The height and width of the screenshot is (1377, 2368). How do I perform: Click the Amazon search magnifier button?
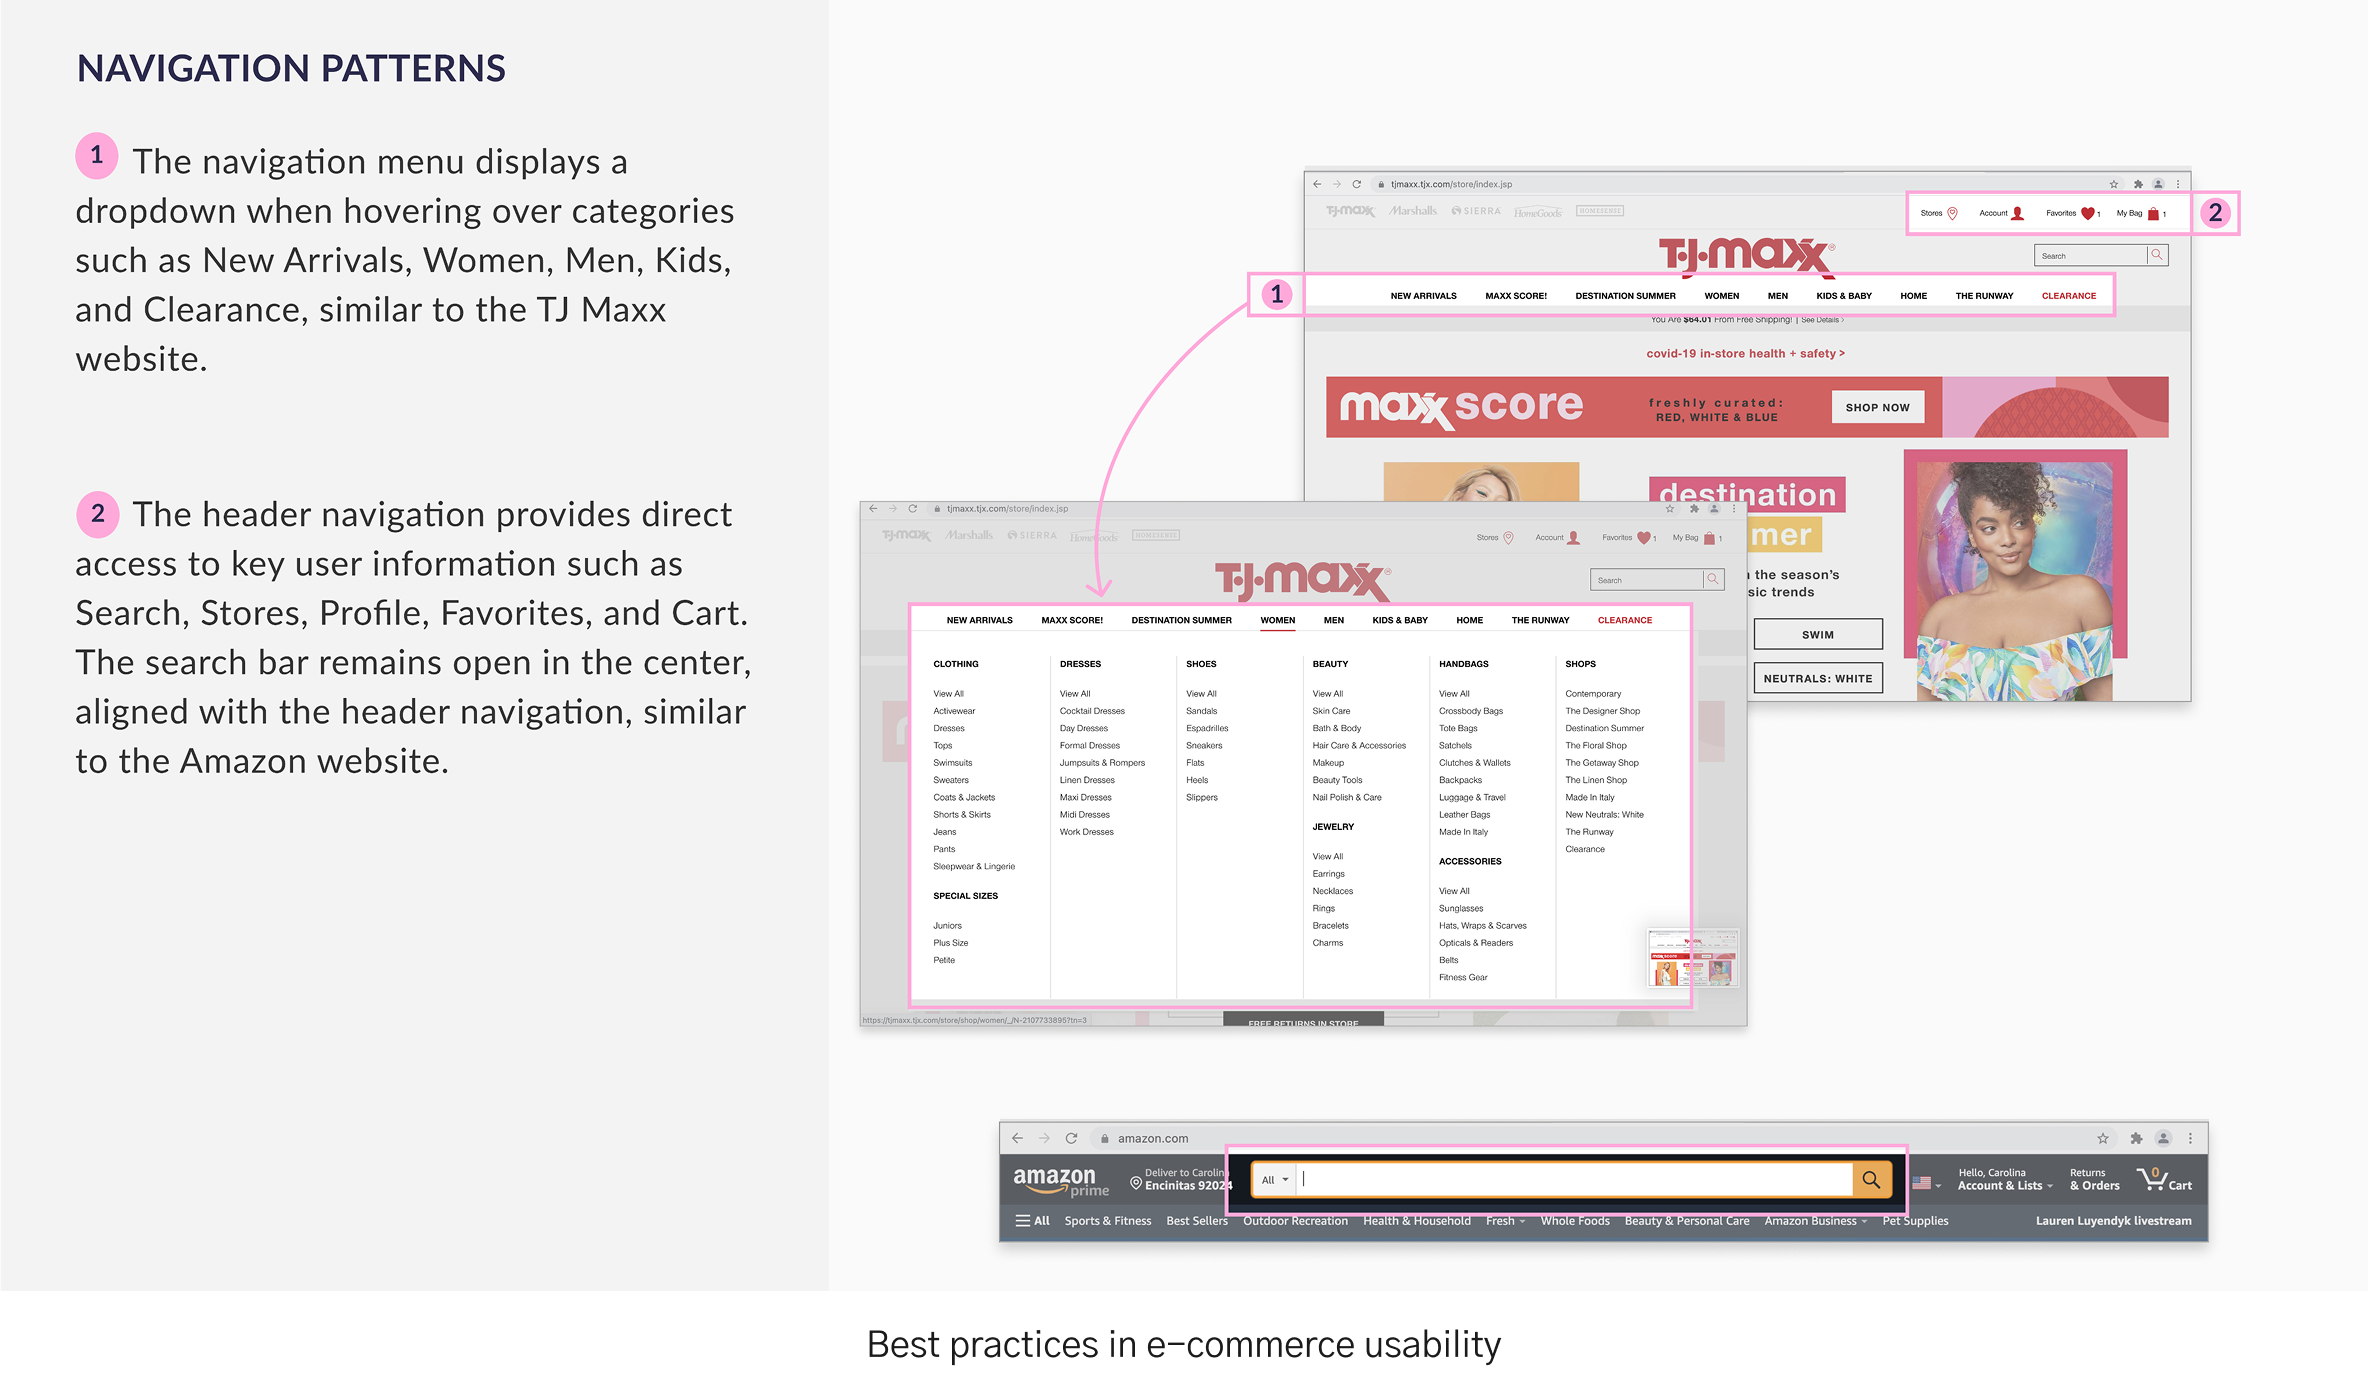(1870, 1180)
